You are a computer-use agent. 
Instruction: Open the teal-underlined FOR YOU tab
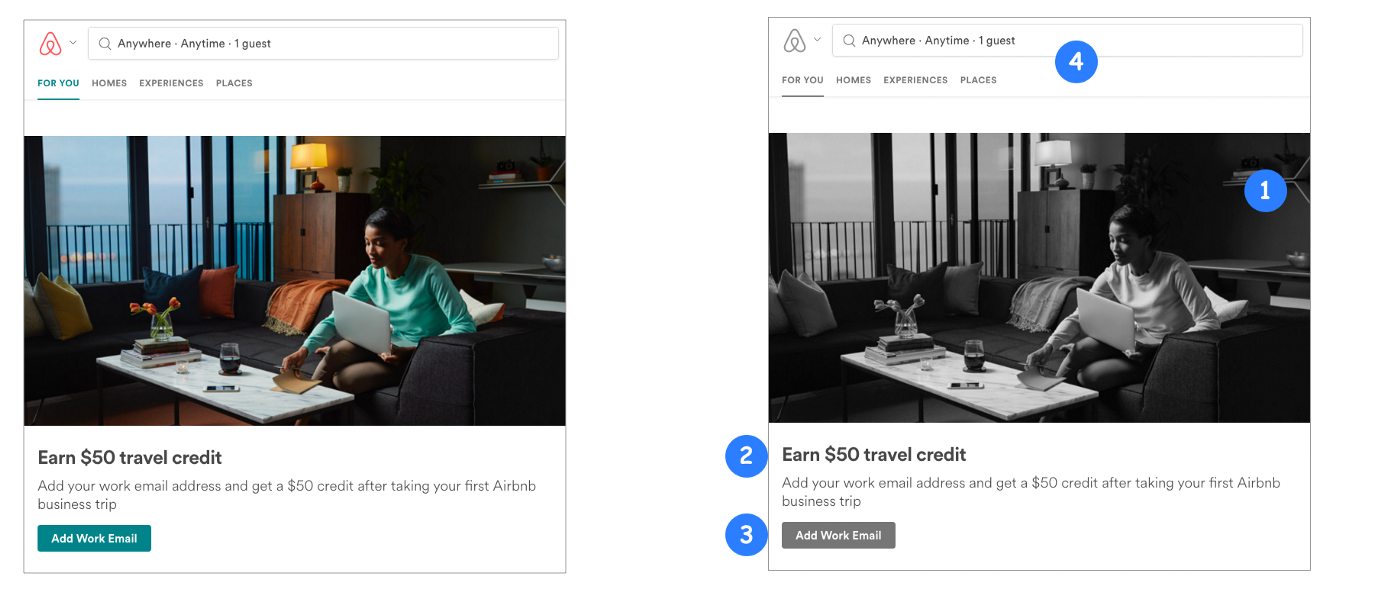58,83
